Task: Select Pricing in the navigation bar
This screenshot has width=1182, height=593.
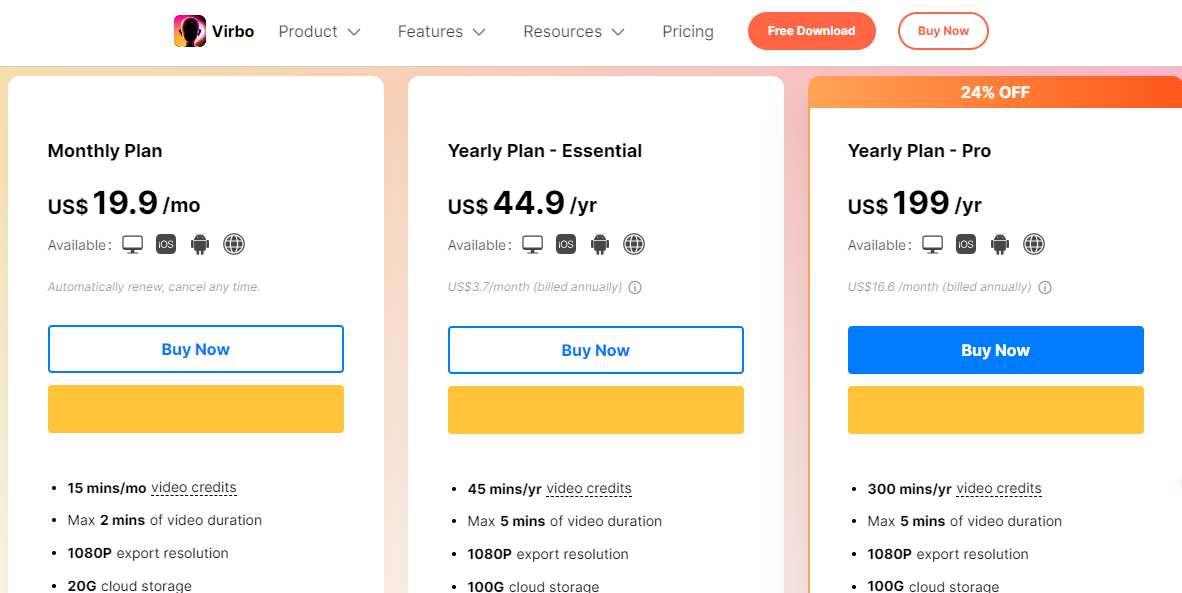Action: coord(687,31)
